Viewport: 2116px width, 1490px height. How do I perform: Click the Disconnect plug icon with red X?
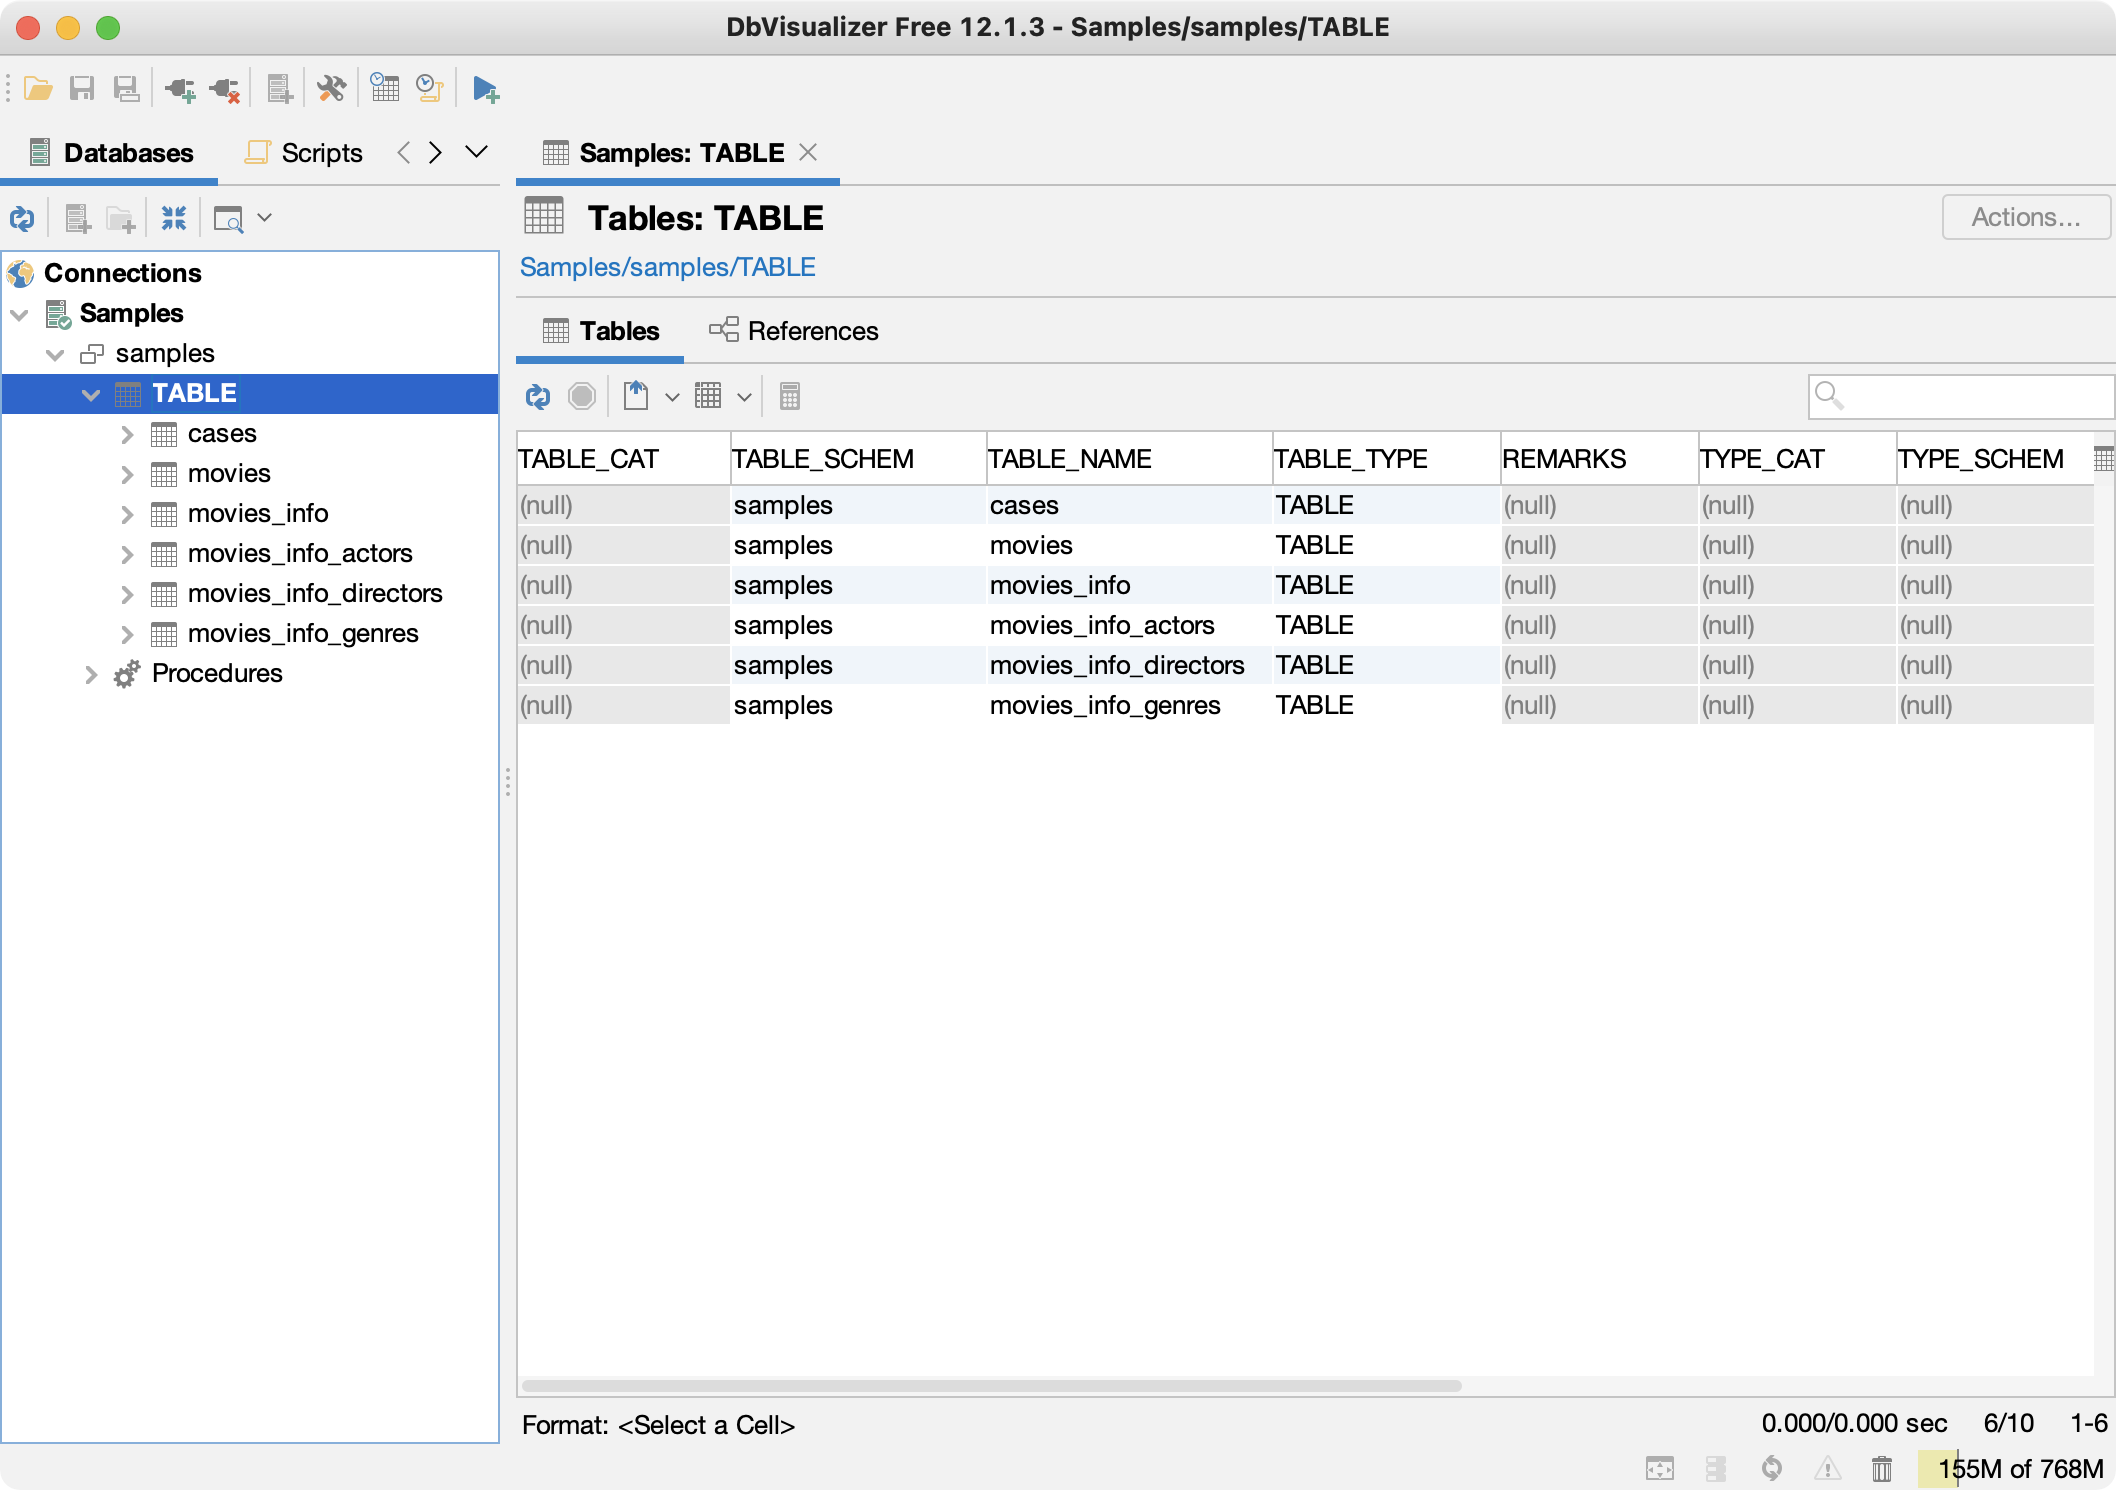226,89
